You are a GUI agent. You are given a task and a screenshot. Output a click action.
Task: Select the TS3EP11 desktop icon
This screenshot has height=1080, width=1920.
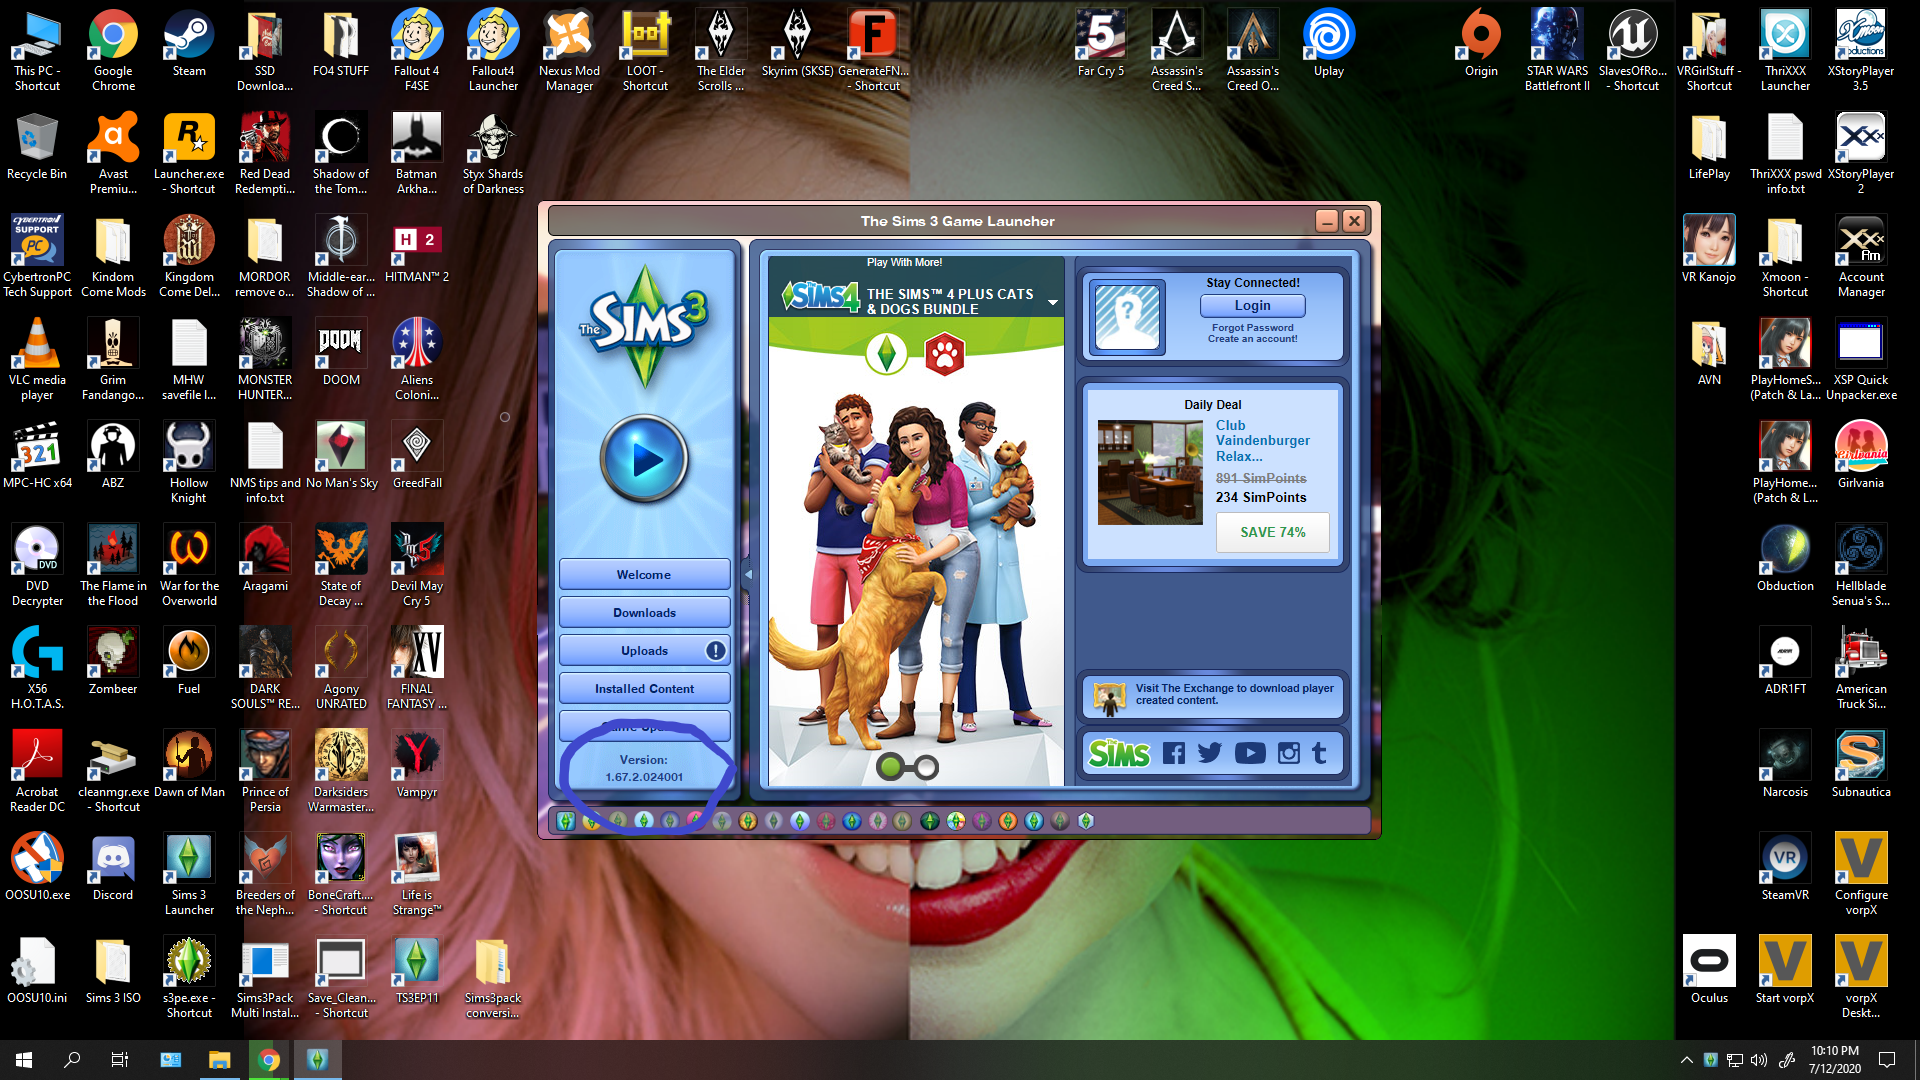(x=417, y=970)
